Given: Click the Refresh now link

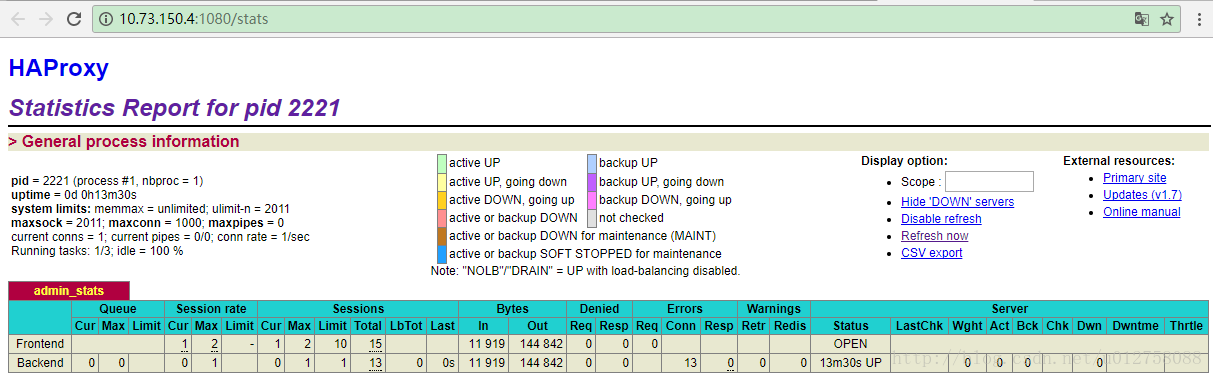Looking at the screenshot, I should (x=934, y=236).
